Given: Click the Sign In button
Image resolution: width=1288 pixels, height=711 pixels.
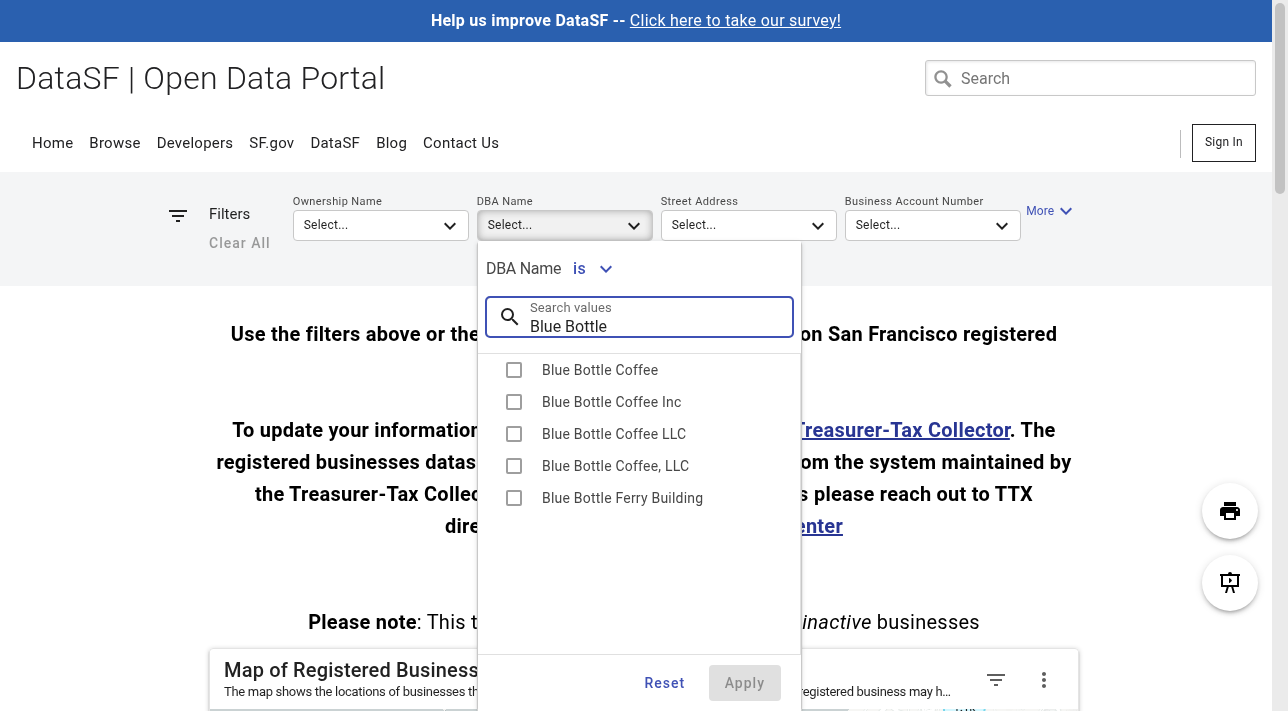Looking at the screenshot, I should click(x=1223, y=142).
